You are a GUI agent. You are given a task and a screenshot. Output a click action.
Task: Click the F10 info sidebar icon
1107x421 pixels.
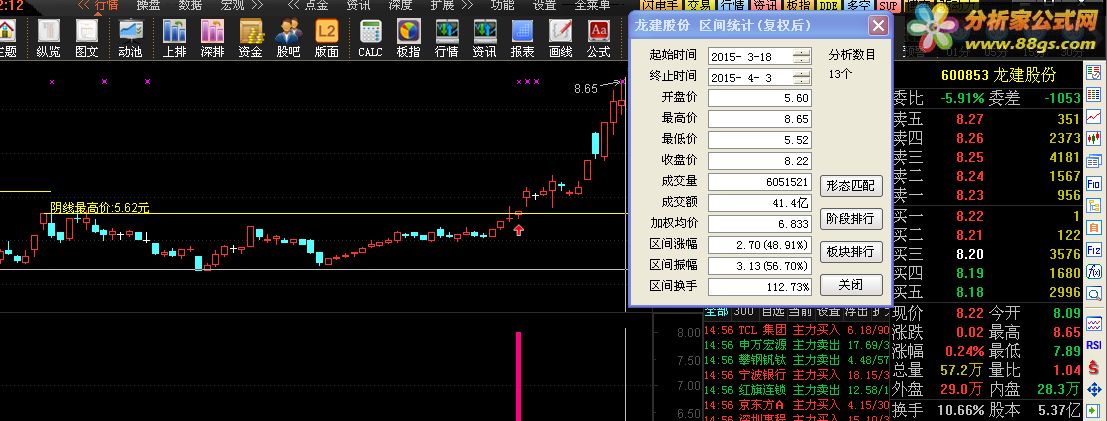pyautogui.click(x=1094, y=183)
